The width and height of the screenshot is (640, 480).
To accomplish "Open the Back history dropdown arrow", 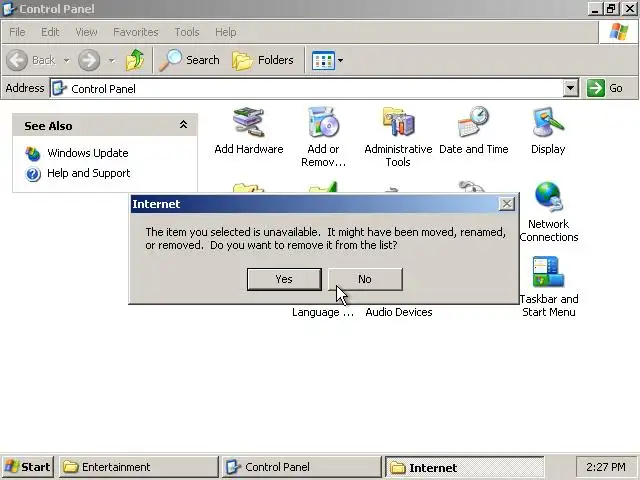I will pyautogui.click(x=66, y=61).
